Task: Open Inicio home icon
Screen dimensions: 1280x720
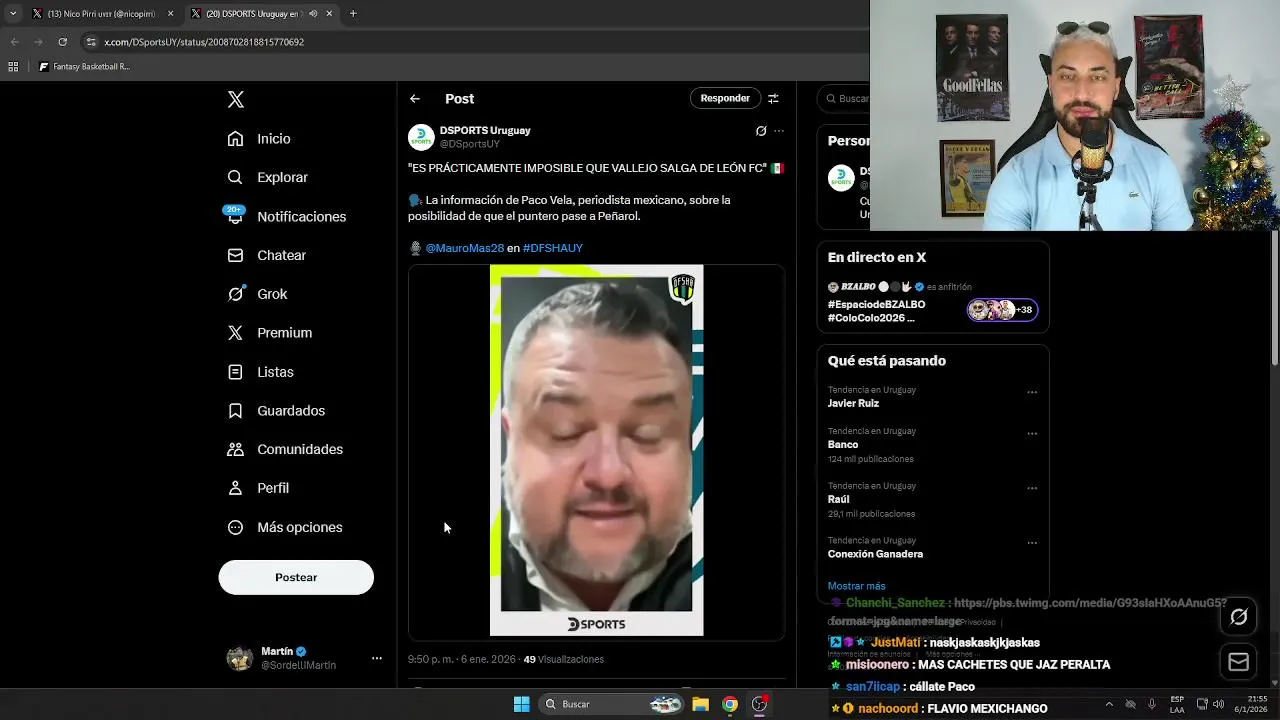Action: tap(235, 139)
